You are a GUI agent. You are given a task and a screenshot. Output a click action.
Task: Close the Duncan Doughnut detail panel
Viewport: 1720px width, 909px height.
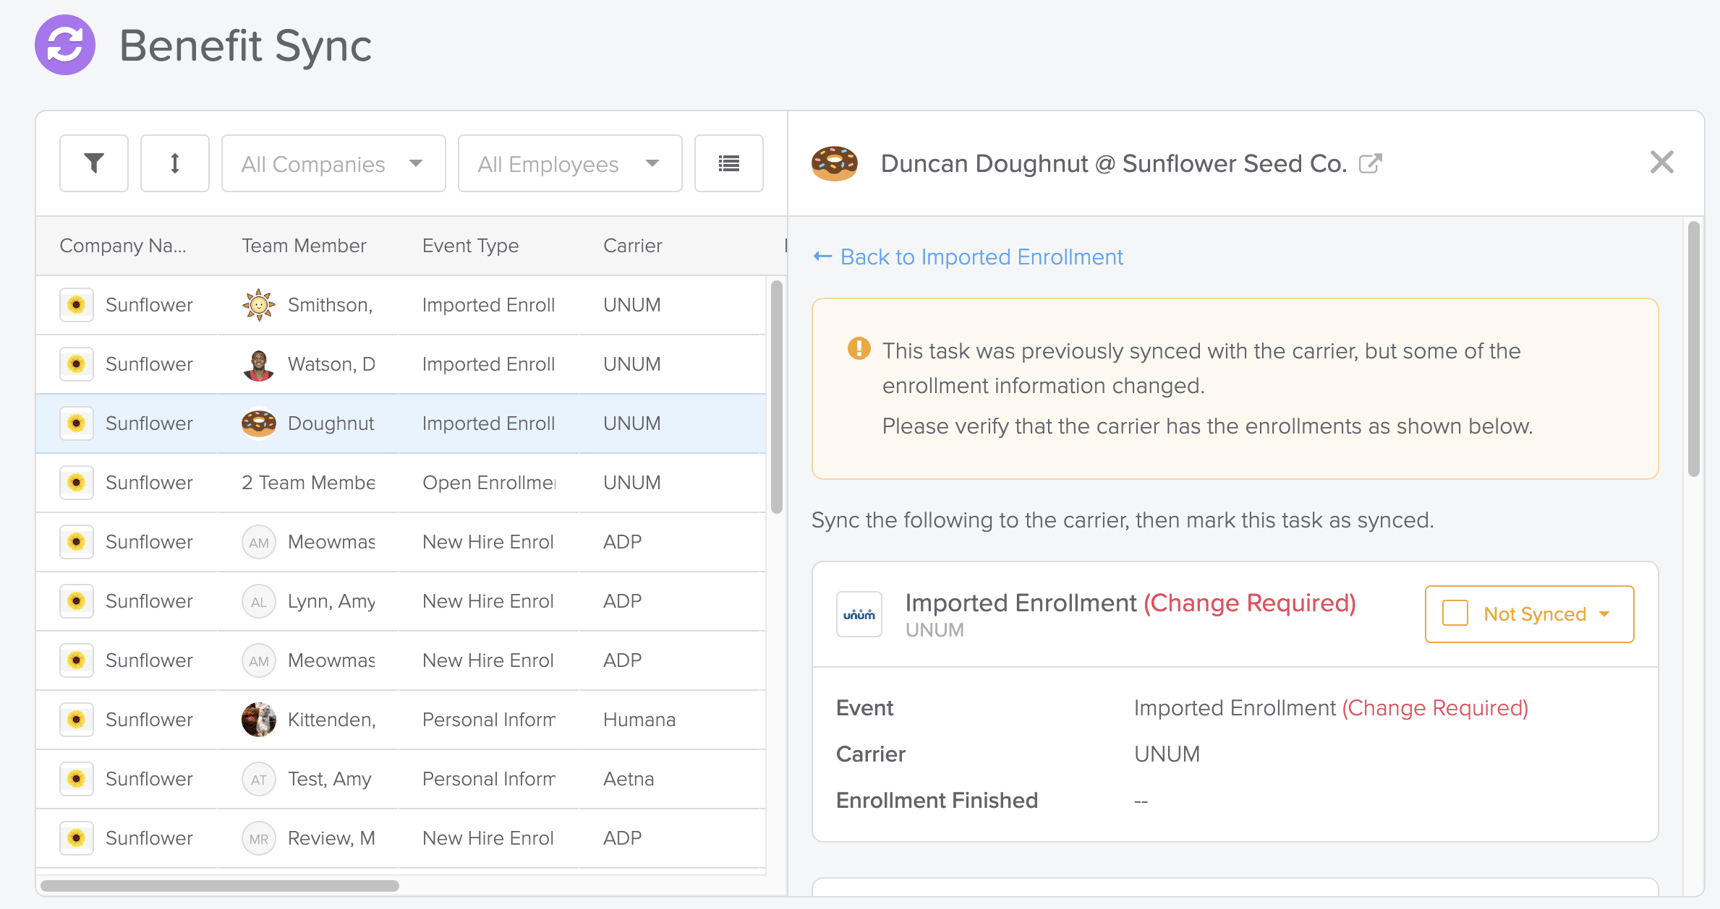(x=1662, y=161)
